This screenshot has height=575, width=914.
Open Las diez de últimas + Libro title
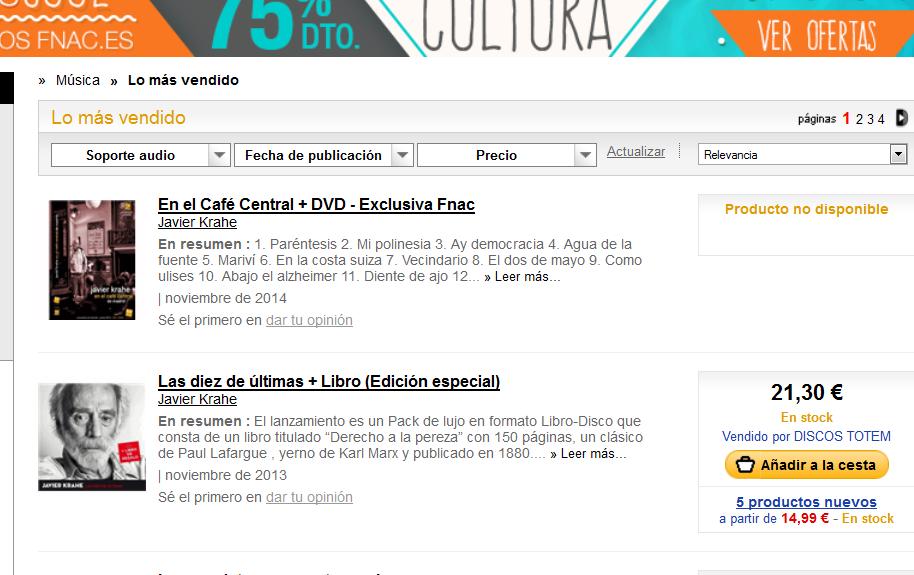(329, 381)
